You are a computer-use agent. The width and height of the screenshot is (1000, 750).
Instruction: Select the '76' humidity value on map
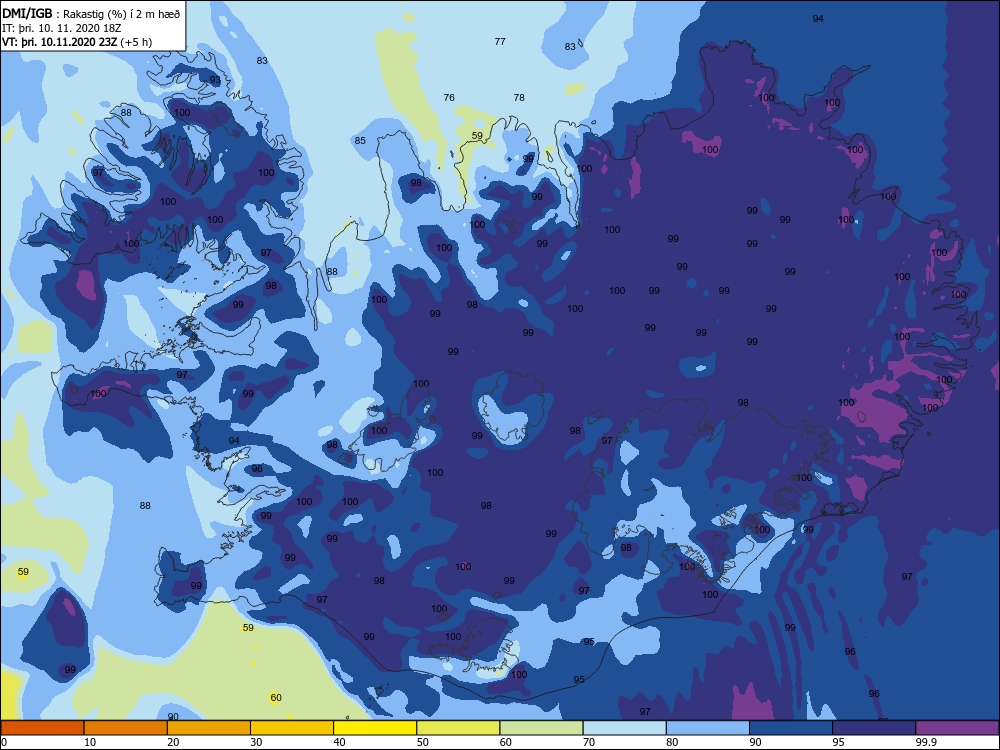pyautogui.click(x=449, y=98)
